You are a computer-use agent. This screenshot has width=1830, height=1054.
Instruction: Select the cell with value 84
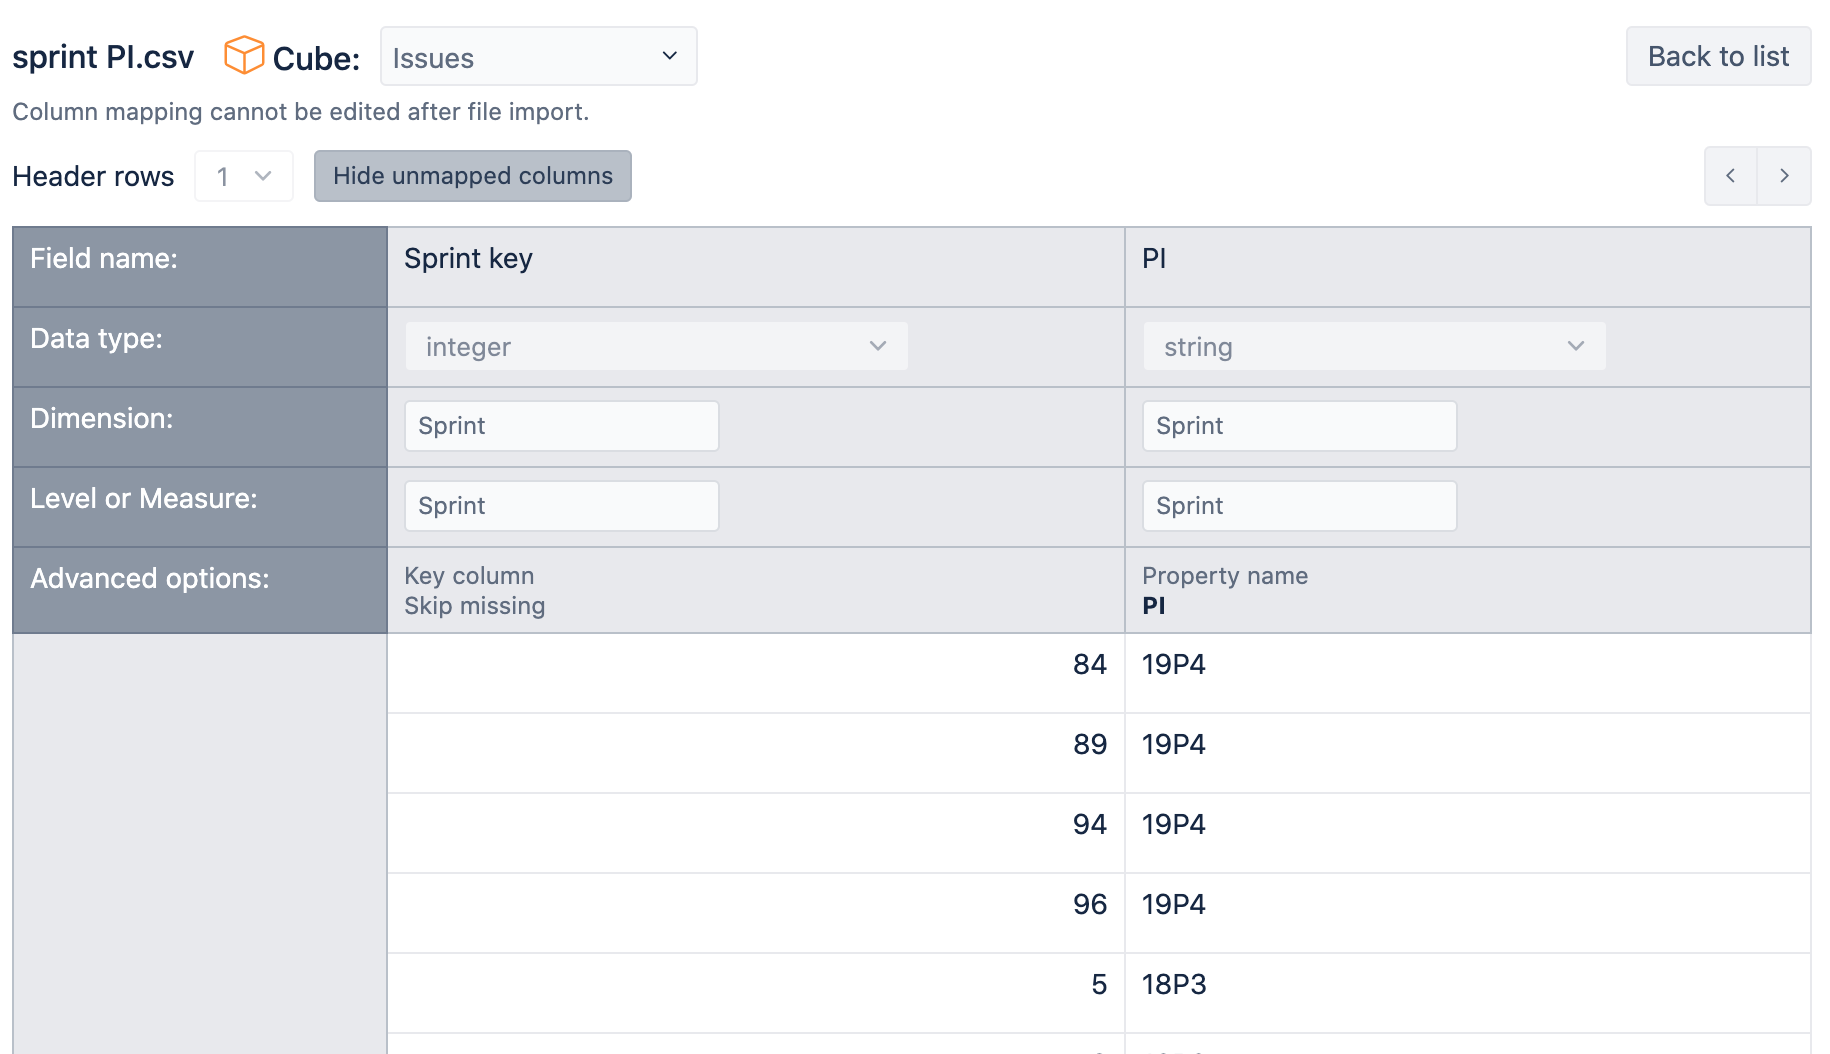[x=756, y=673]
